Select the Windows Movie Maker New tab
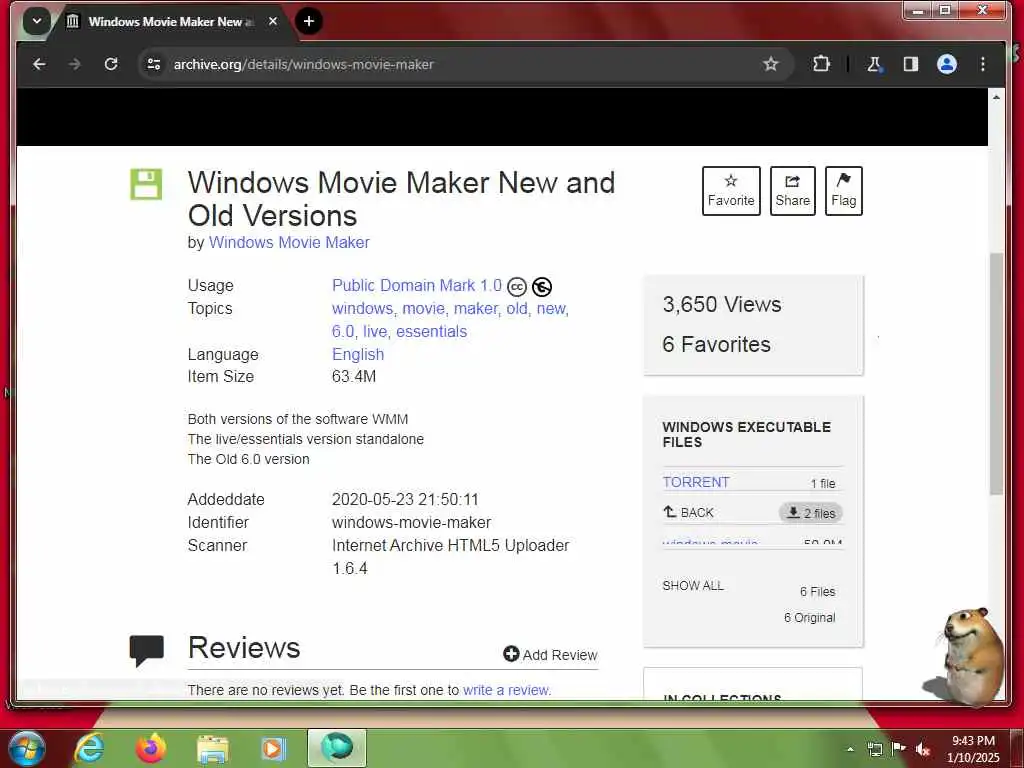The image size is (1024, 768). pos(171,22)
